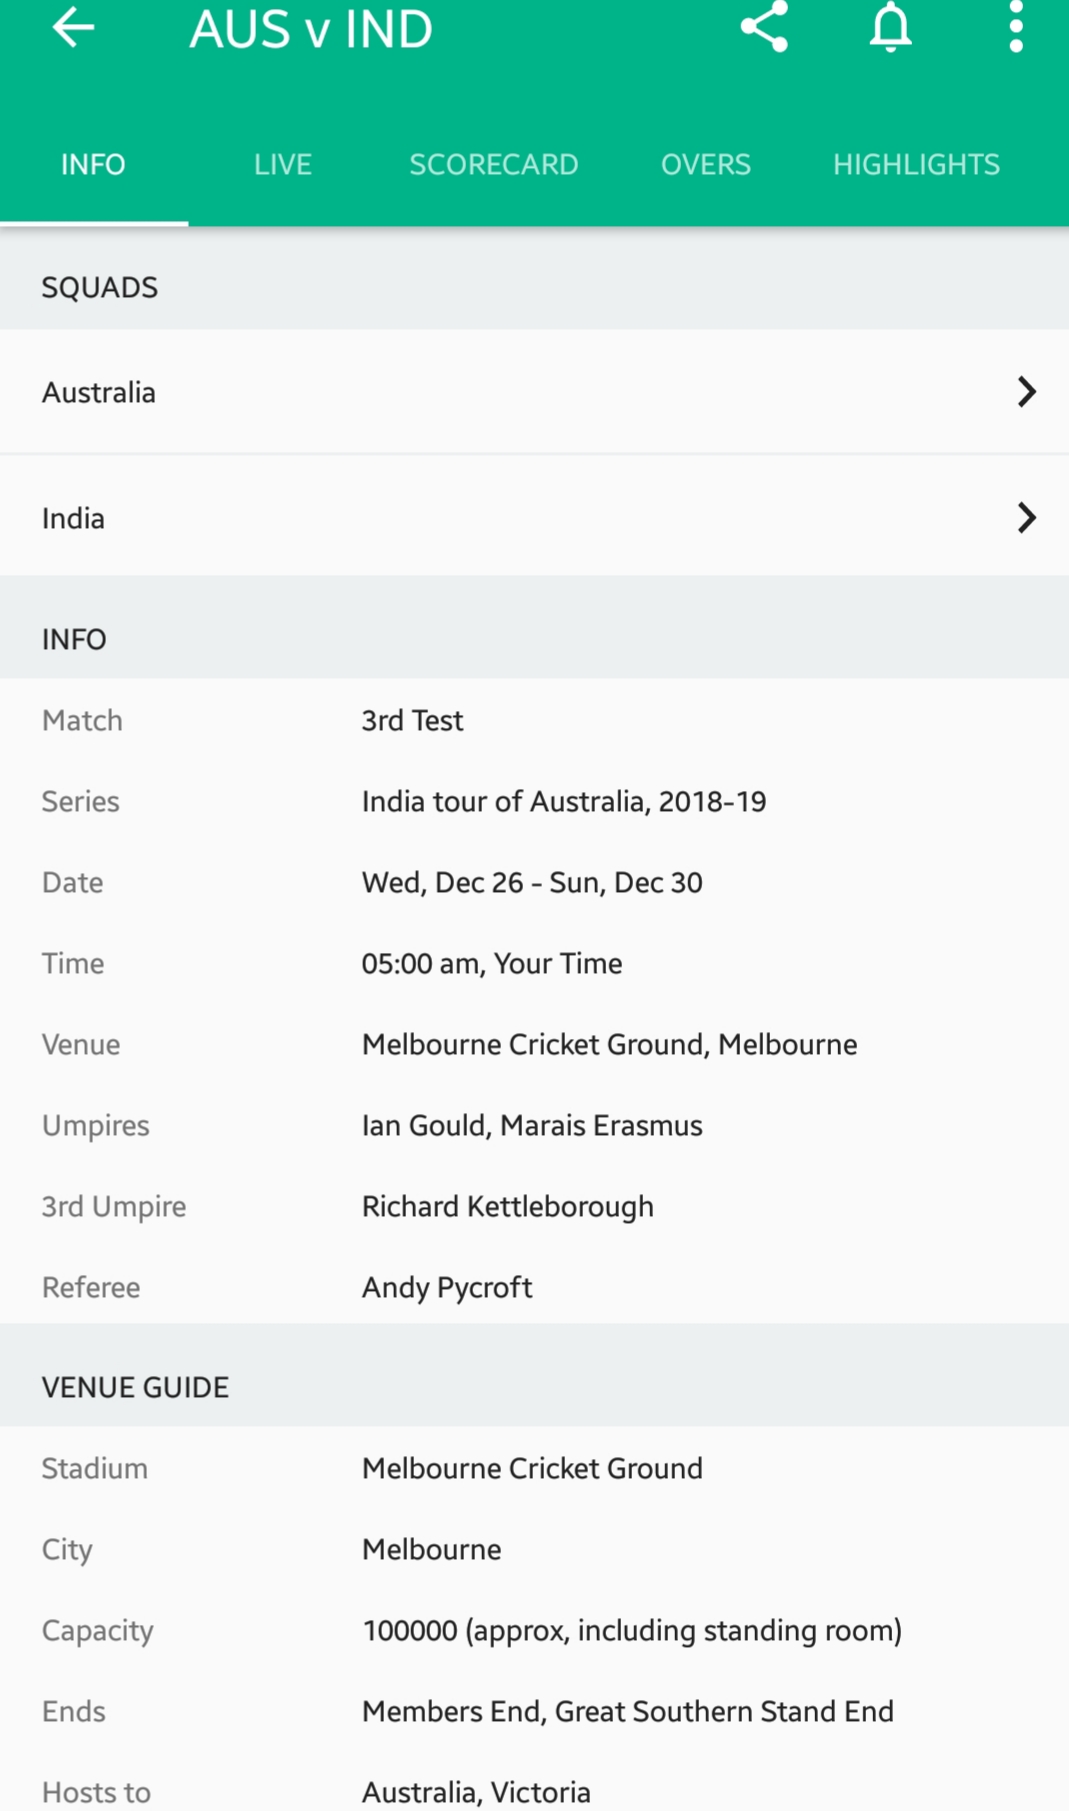The width and height of the screenshot is (1069, 1811).
Task: Tap the Referee name Andy Pycroft
Action: tap(447, 1288)
